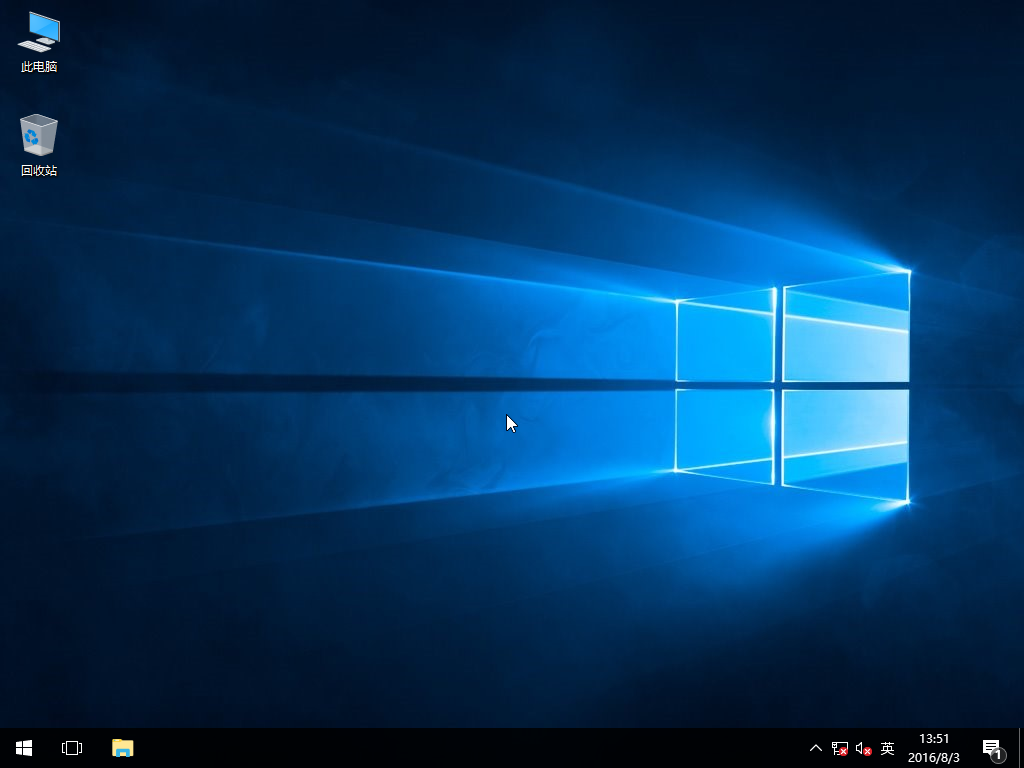Toggle the 英 input method indicator
Viewport: 1024px width, 768px height.
[x=887, y=748]
